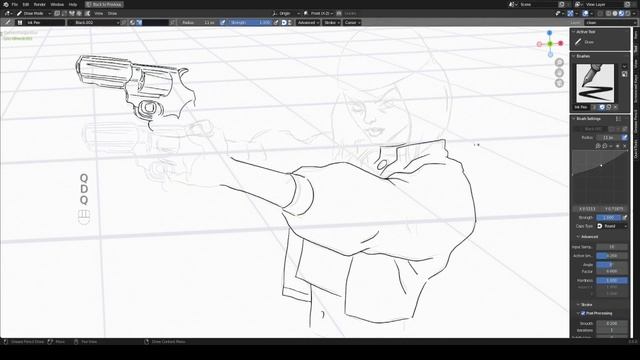This screenshot has width=640, height=360.
Task: Click the Blender logo icon
Action: pos(6,4)
